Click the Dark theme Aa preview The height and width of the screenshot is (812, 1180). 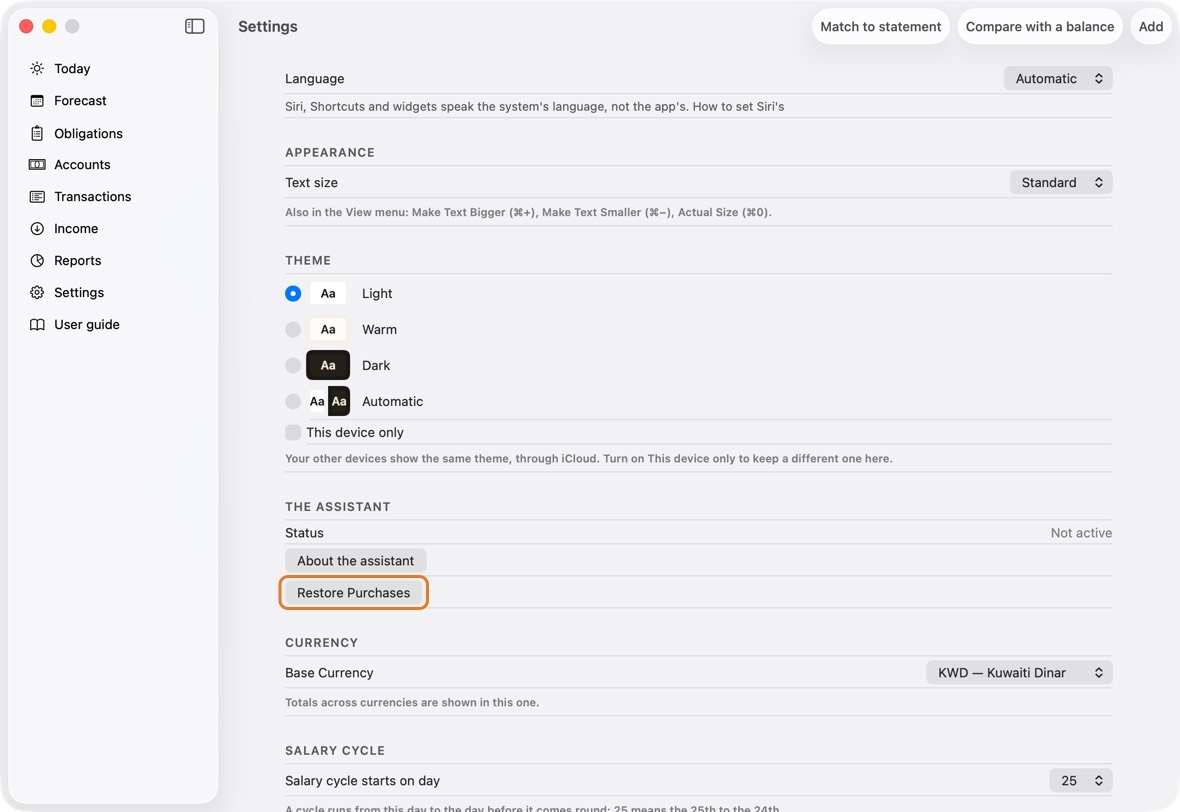click(328, 365)
